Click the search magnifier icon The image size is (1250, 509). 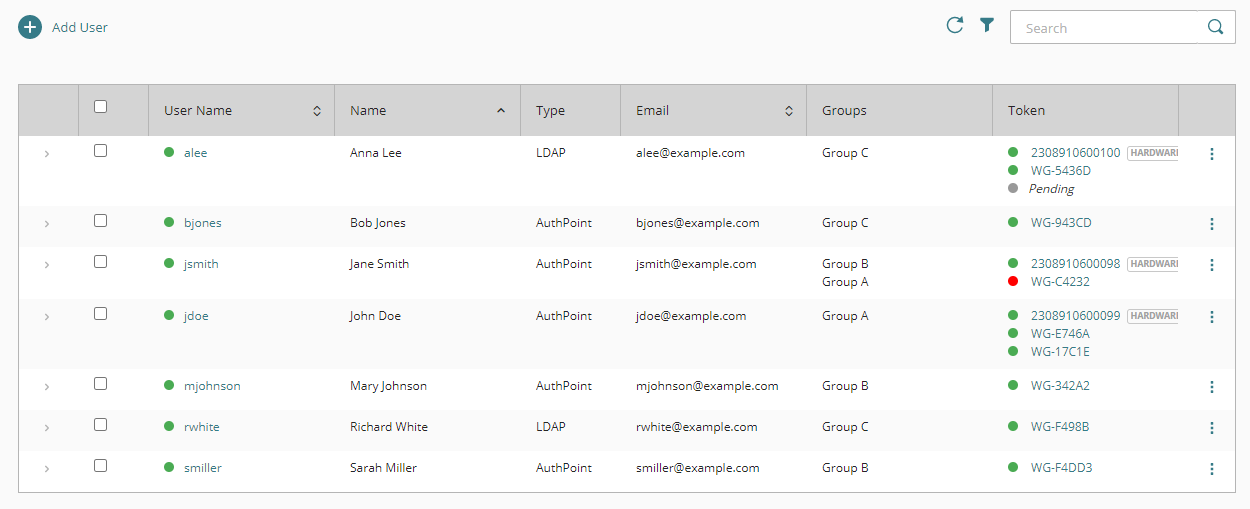(1215, 28)
